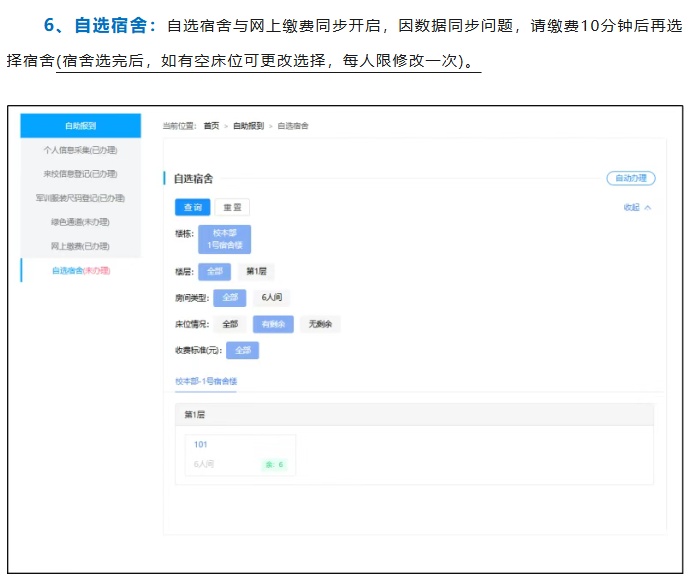Select 全部 in the 床位情况 filter
The width and height of the screenshot is (691, 582).
[x=229, y=324]
